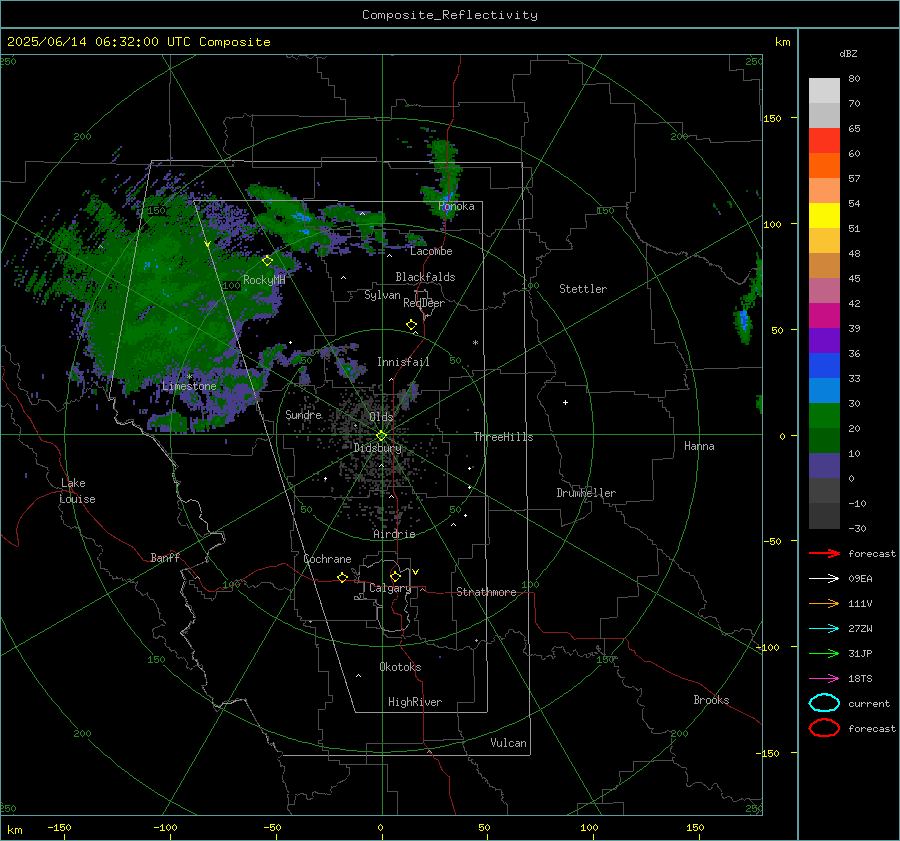
Task: Pick the magenta 42–39 dBZ swatch
Action: [x=824, y=316]
